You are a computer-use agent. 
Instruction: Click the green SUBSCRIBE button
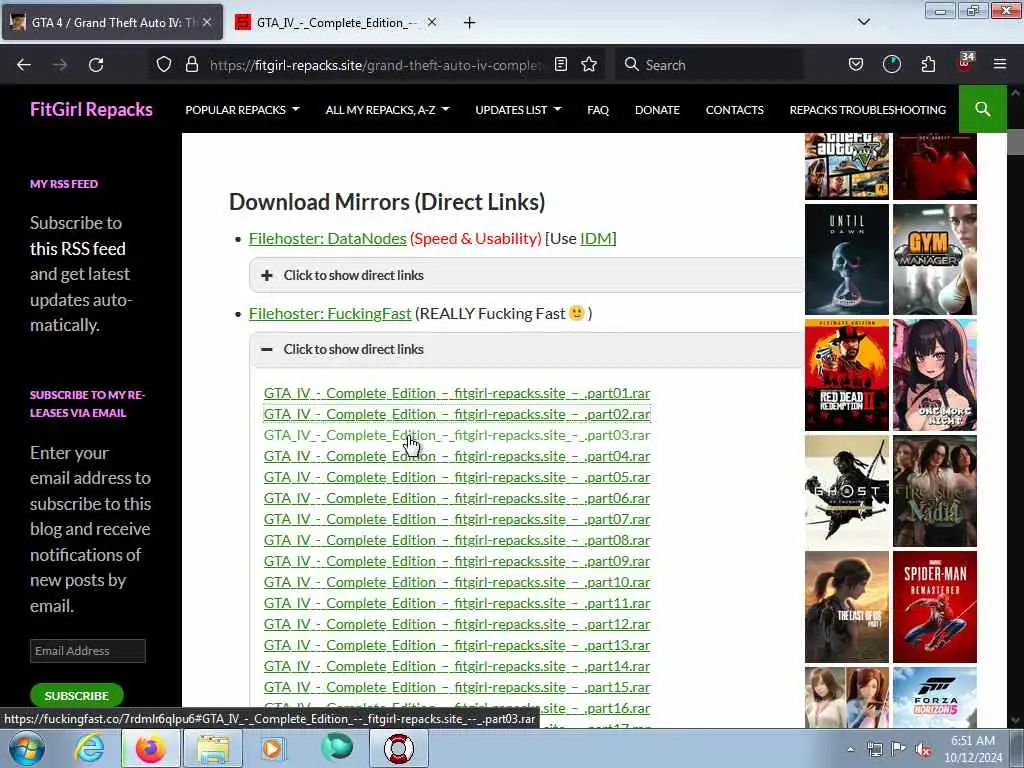pos(76,696)
